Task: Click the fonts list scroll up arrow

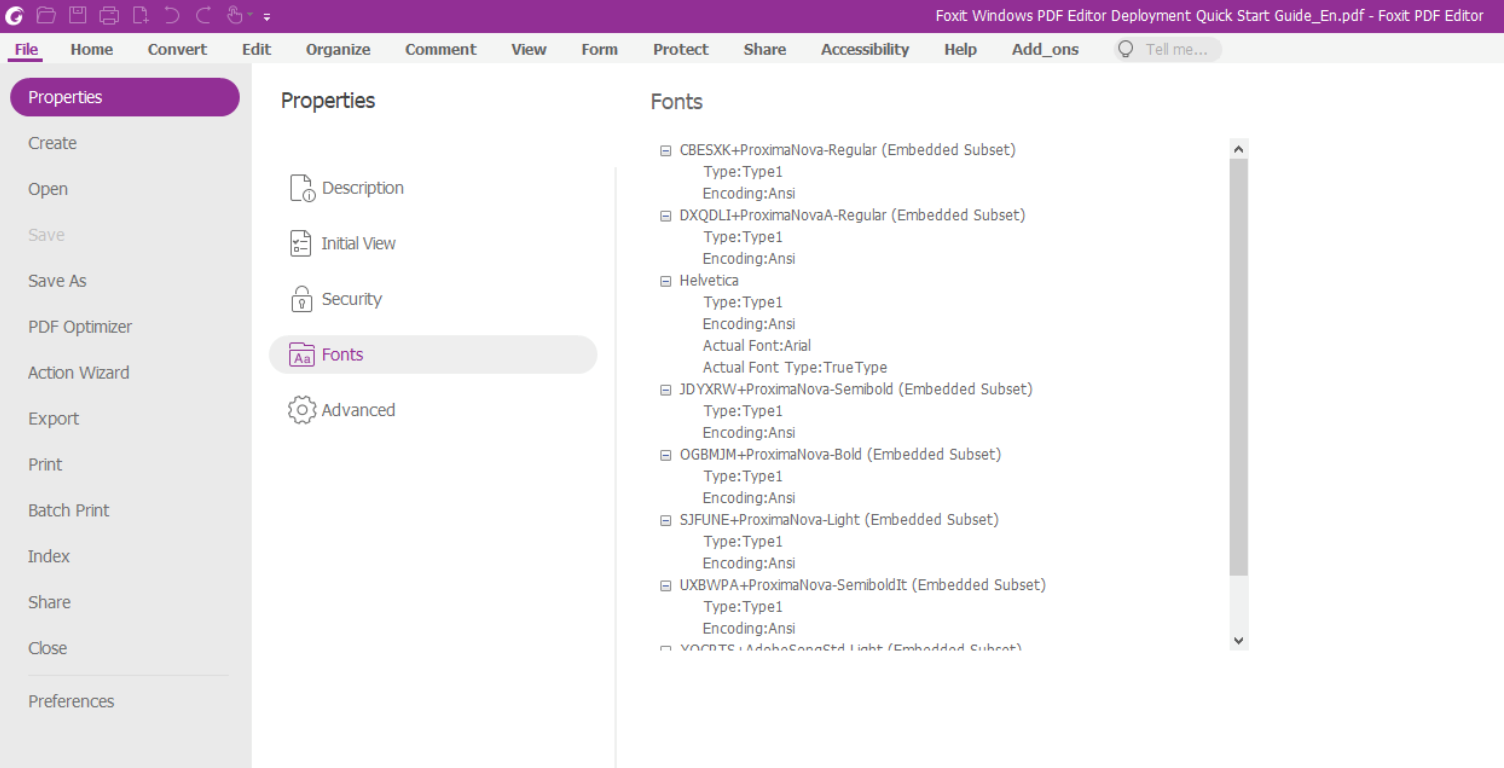Action: pos(1239,149)
